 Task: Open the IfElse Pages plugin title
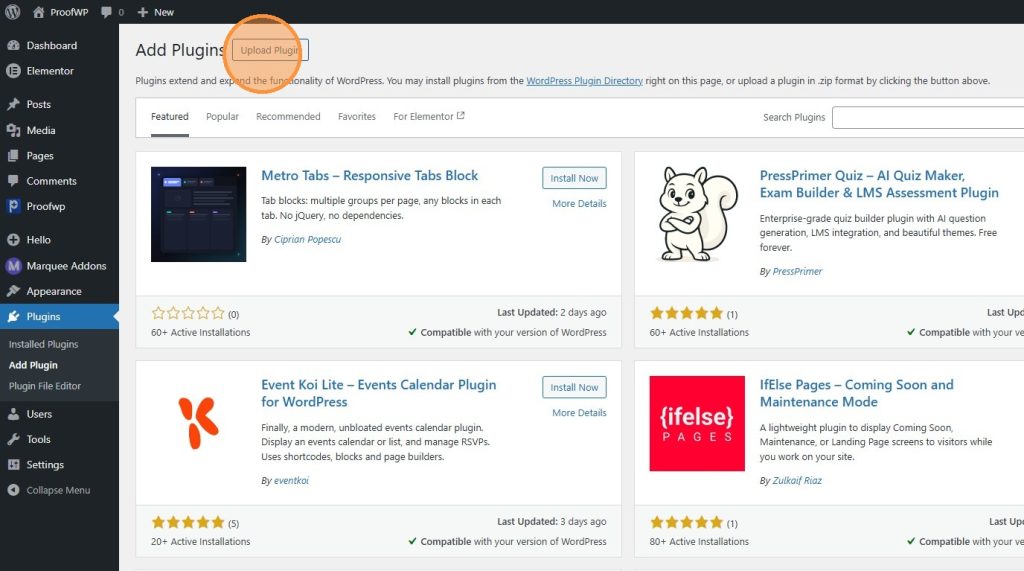[857, 393]
